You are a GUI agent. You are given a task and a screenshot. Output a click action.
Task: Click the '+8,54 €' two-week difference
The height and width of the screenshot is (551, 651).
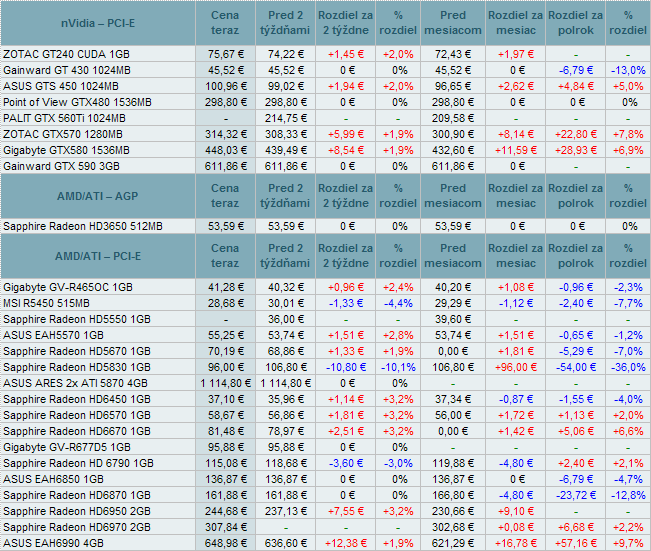coord(346,150)
